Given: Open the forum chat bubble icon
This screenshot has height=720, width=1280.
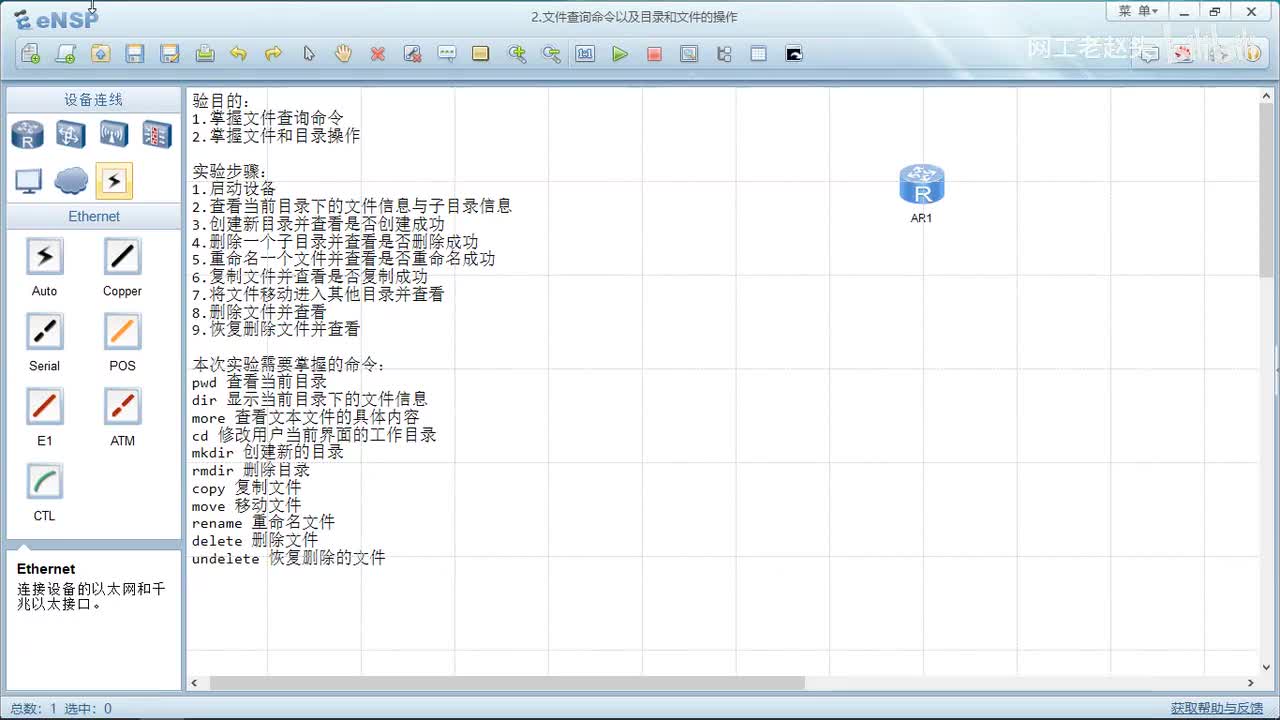Looking at the screenshot, I should 1149,54.
